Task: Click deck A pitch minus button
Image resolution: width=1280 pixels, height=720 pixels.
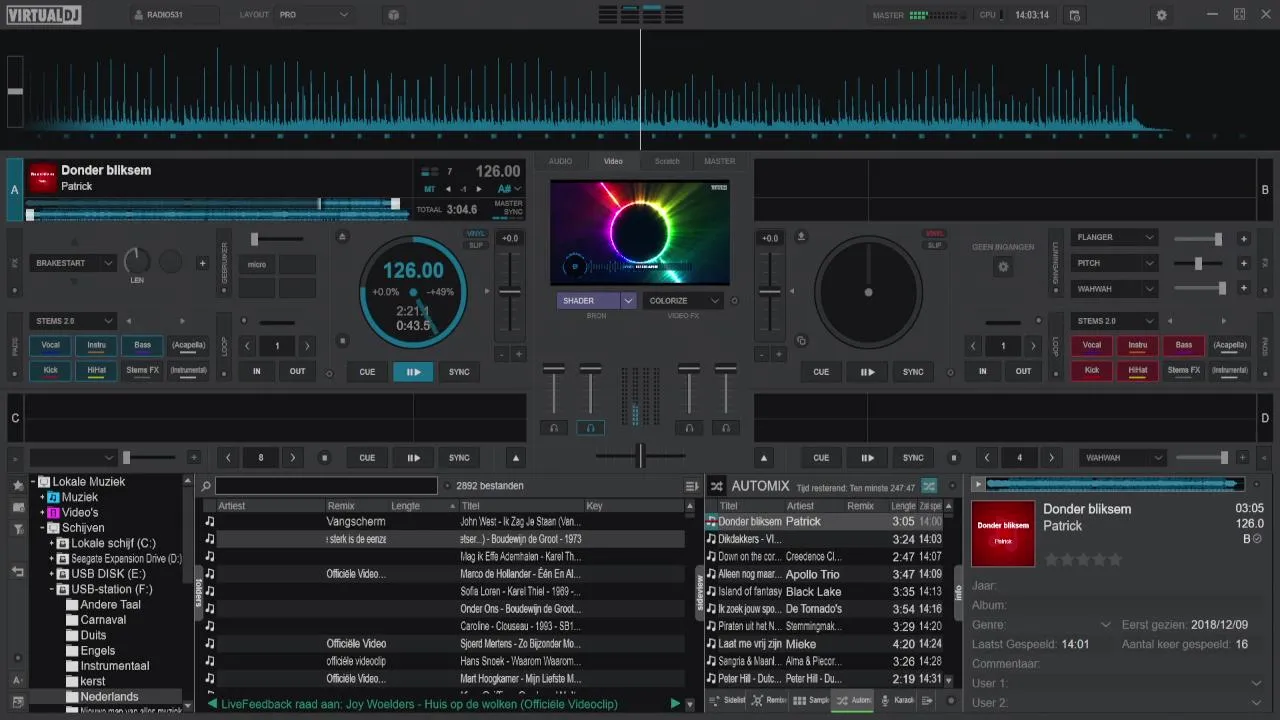Action: pos(500,354)
